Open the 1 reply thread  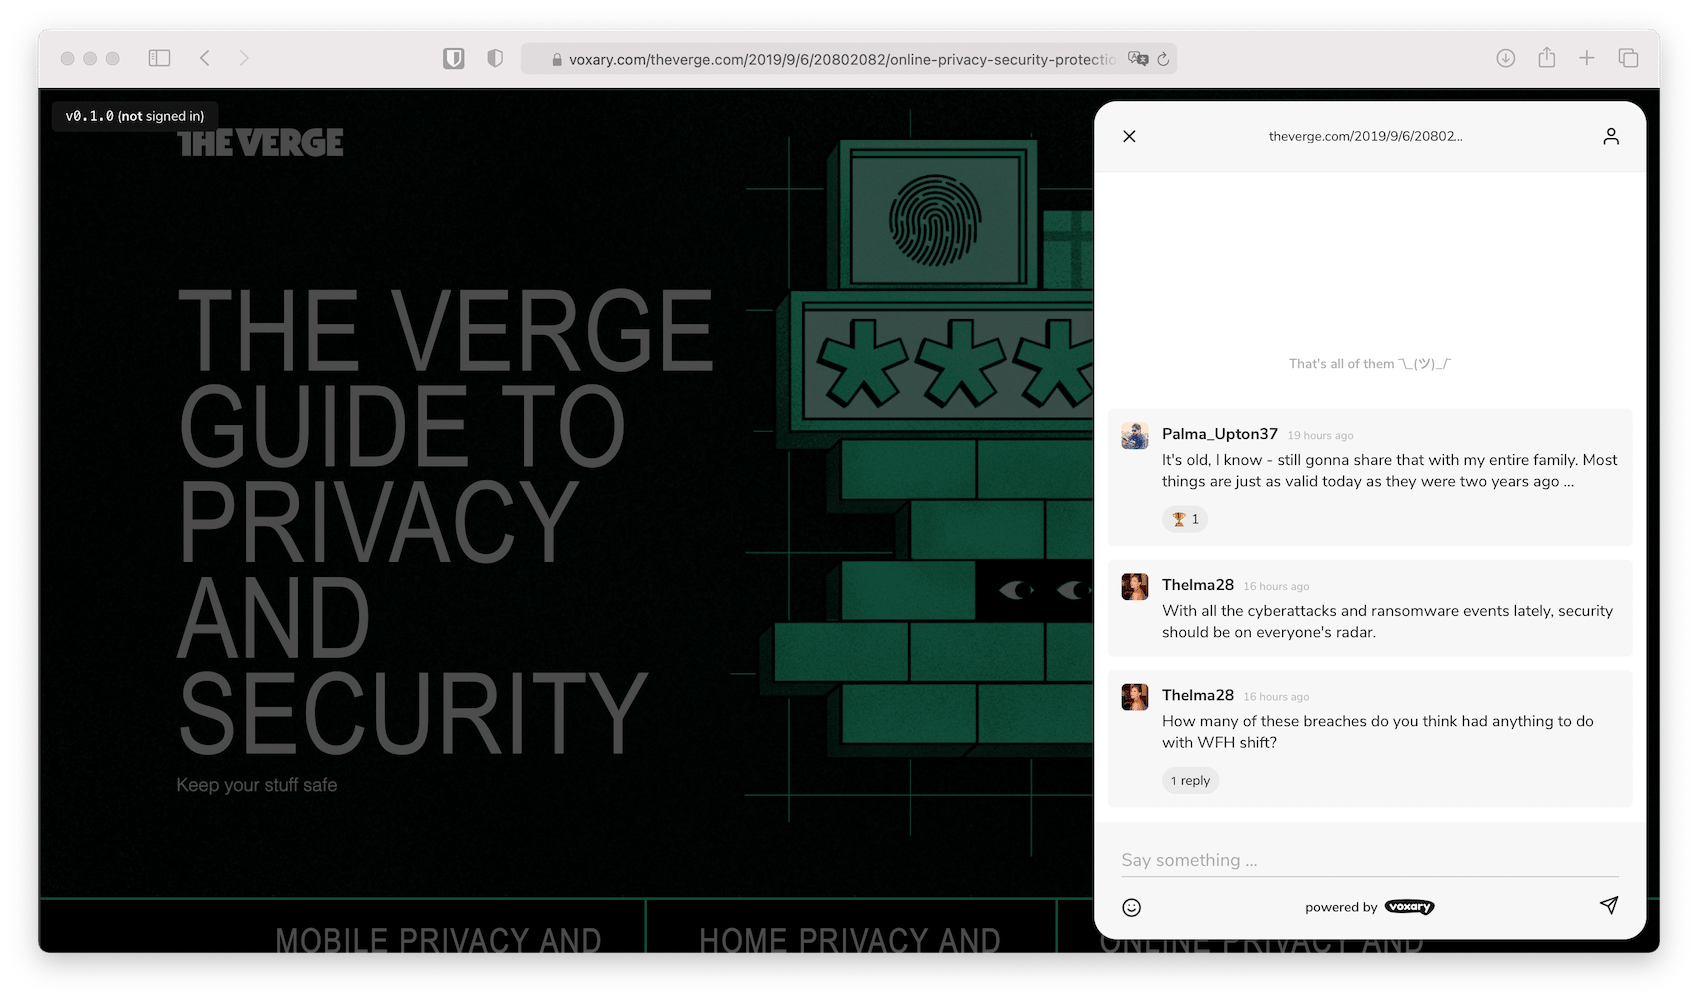[1190, 781]
